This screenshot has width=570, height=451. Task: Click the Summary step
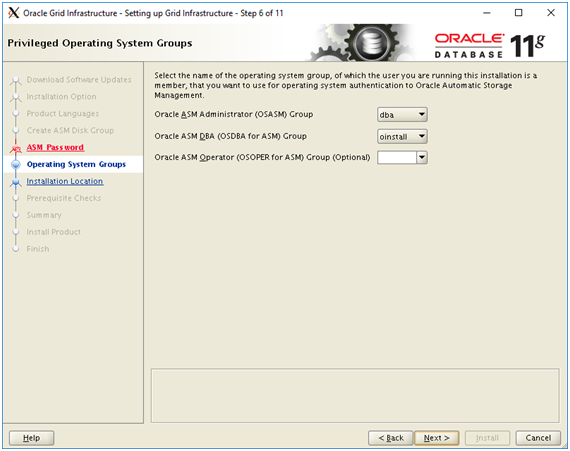tap(44, 215)
